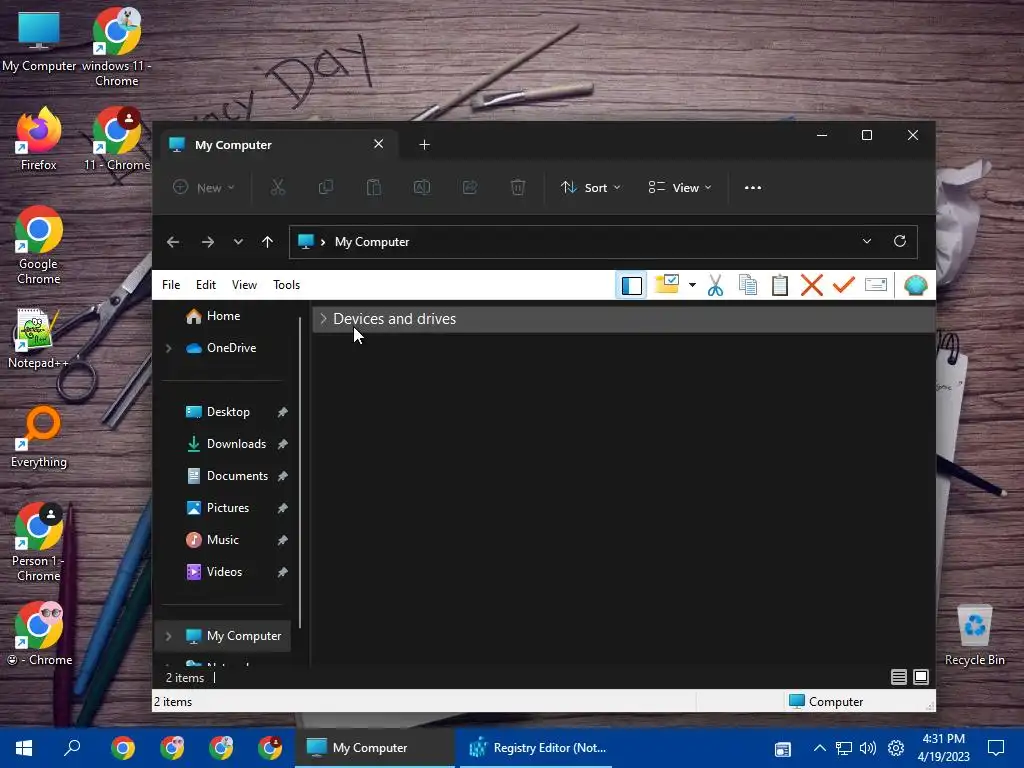The height and width of the screenshot is (768, 1024).
Task: Open Music in quick access
Action: coord(222,540)
